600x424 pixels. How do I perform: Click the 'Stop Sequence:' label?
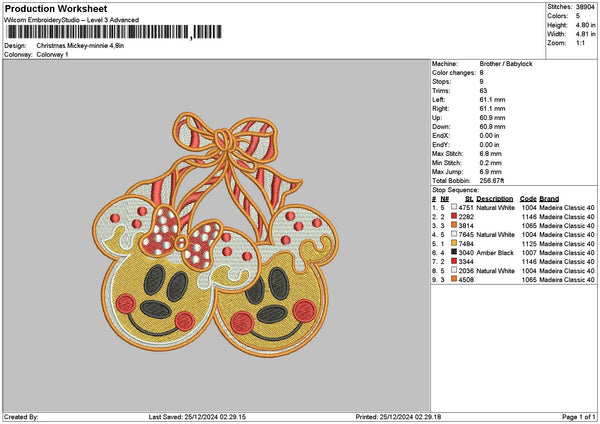455,190
